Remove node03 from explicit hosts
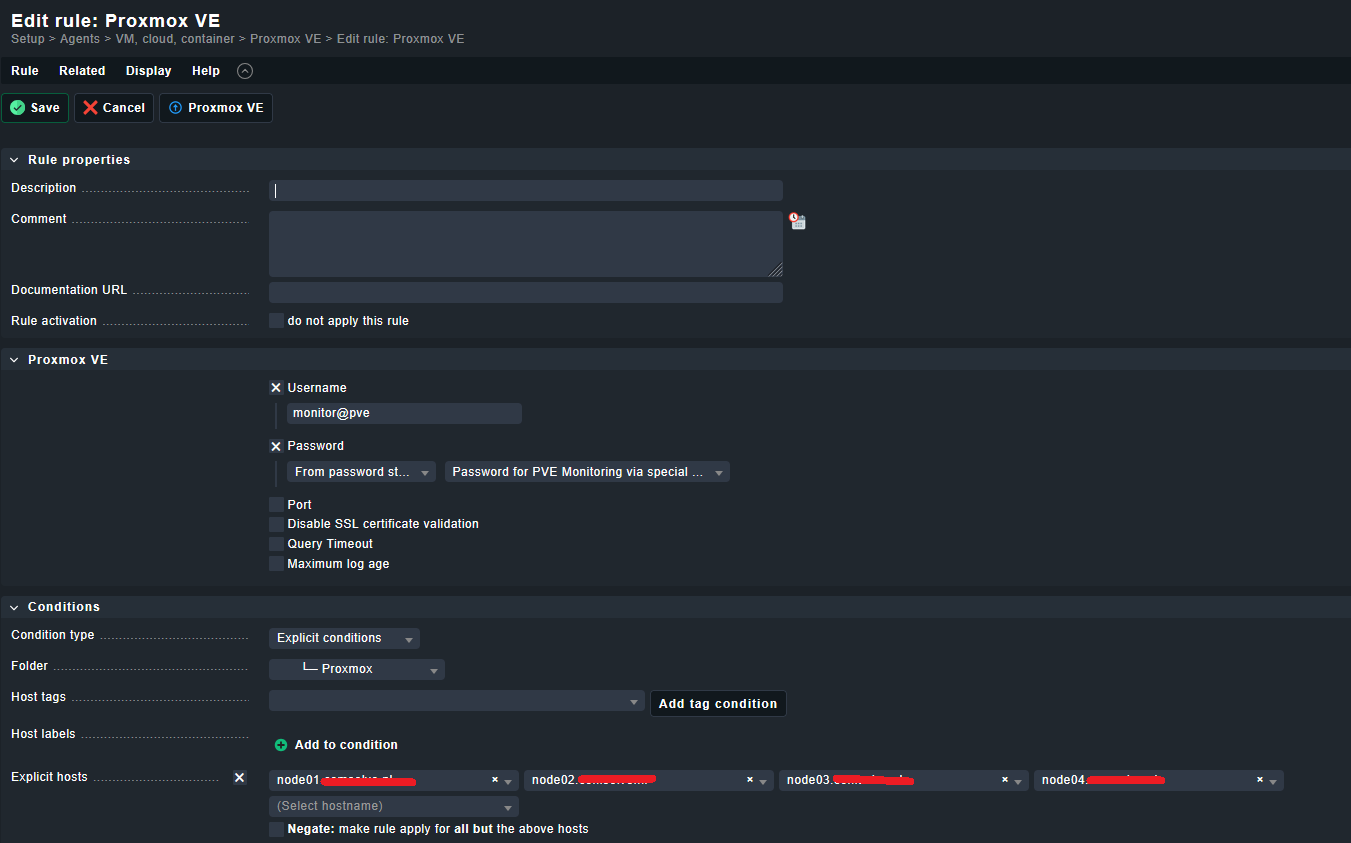This screenshot has height=843, width=1351. (x=1005, y=780)
